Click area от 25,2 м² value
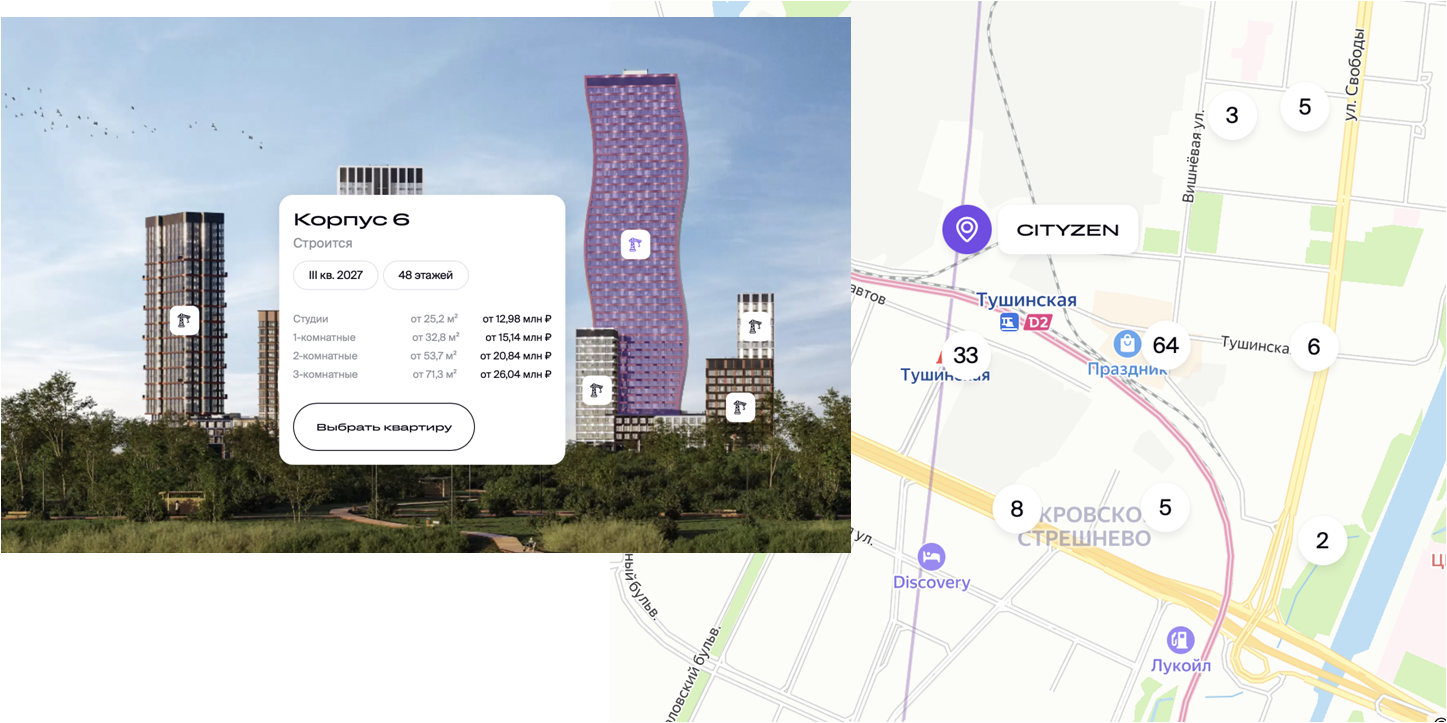The height and width of the screenshot is (723, 1447). tap(434, 319)
